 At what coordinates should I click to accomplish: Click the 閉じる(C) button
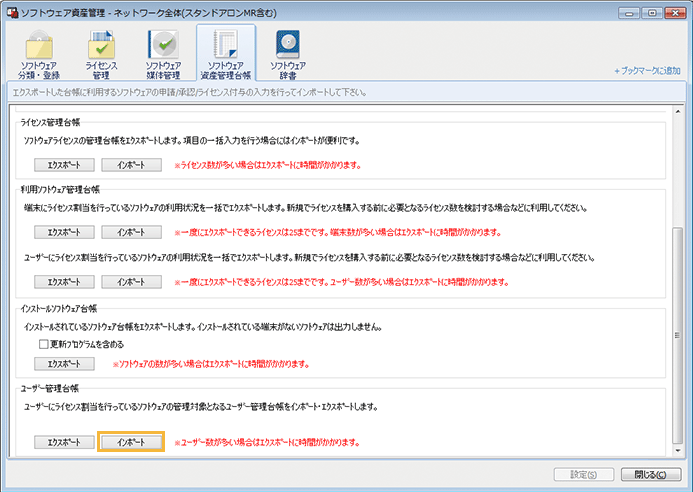(x=651, y=474)
